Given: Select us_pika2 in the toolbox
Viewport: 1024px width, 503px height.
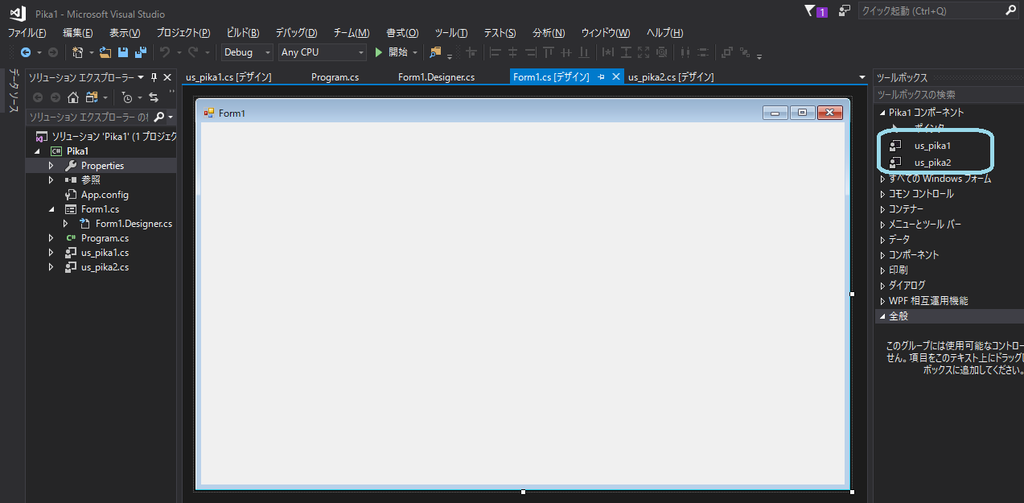Looking at the screenshot, I should (x=932, y=162).
